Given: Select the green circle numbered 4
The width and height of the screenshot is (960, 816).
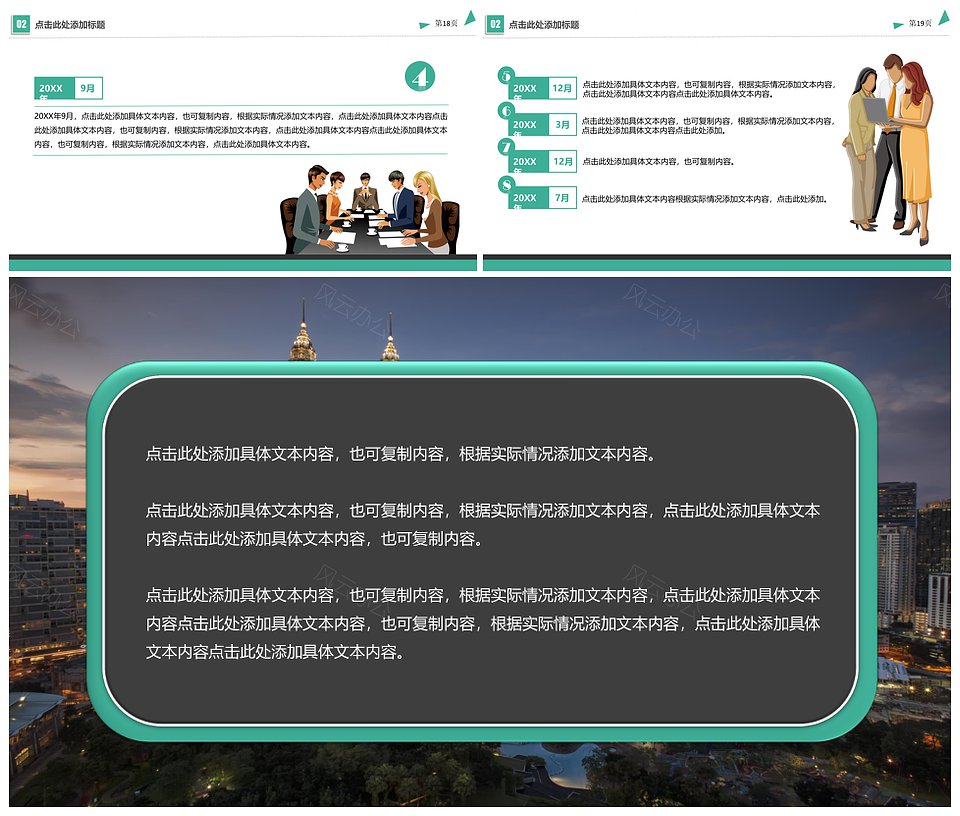Looking at the screenshot, I should click(x=420, y=77).
